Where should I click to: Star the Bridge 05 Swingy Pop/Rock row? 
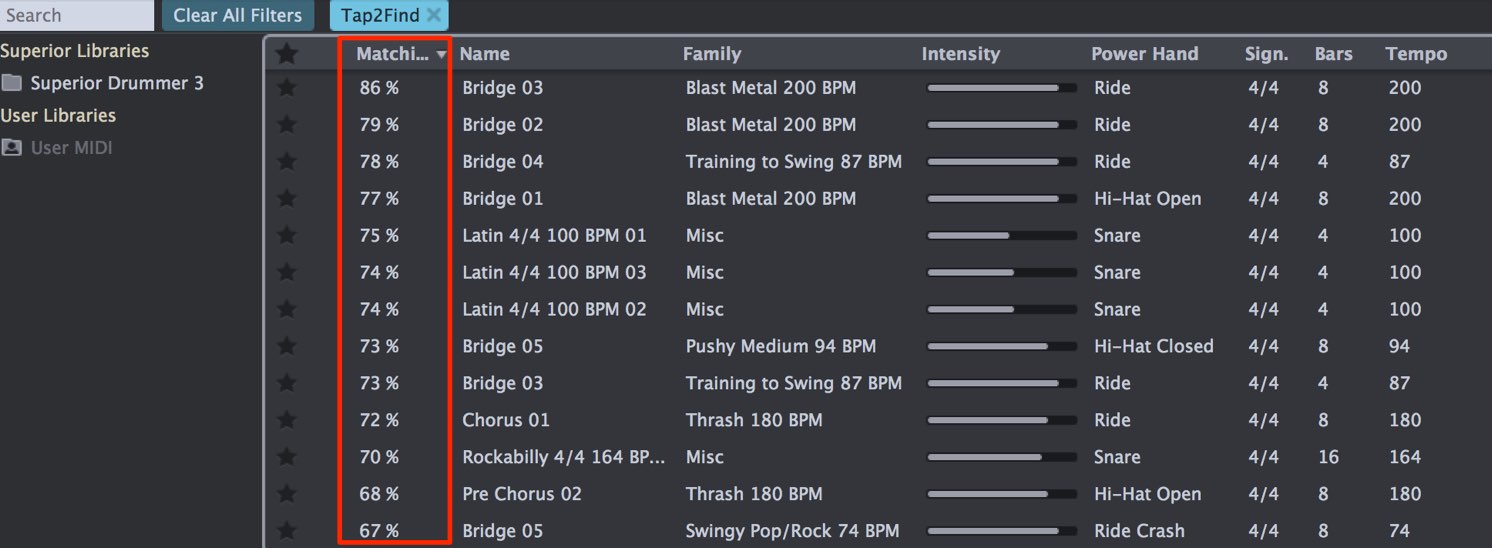[287, 532]
